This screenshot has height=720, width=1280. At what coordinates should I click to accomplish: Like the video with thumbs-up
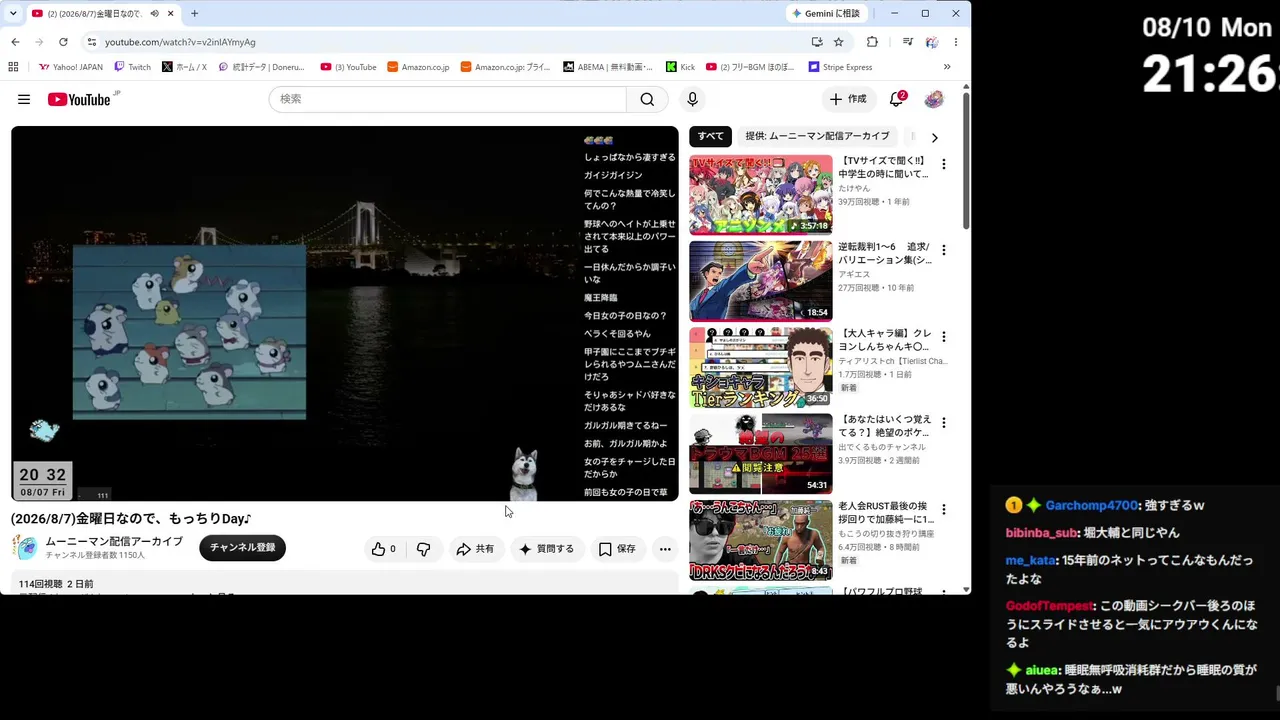384,549
